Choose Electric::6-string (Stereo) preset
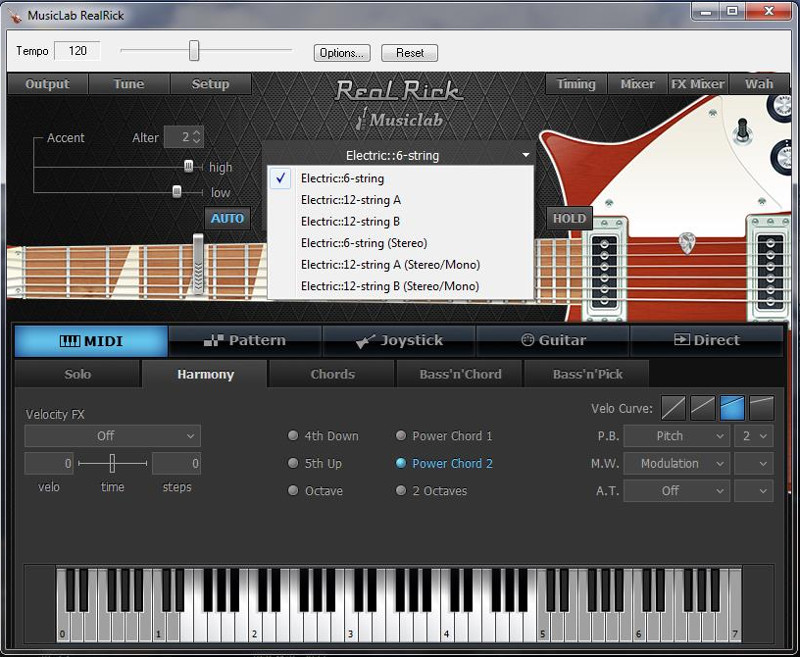The image size is (800, 657). coord(401,243)
